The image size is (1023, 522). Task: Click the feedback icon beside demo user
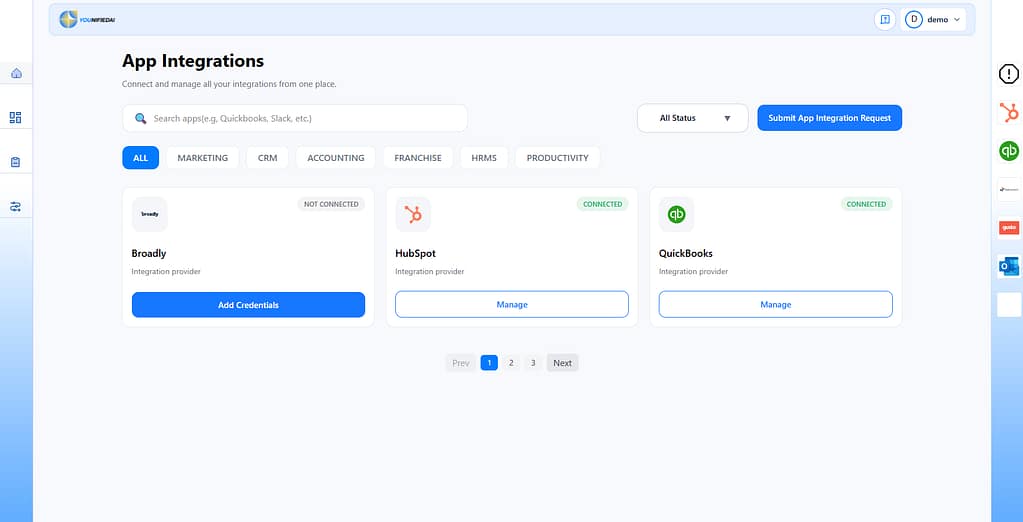click(x=885, y=20)
